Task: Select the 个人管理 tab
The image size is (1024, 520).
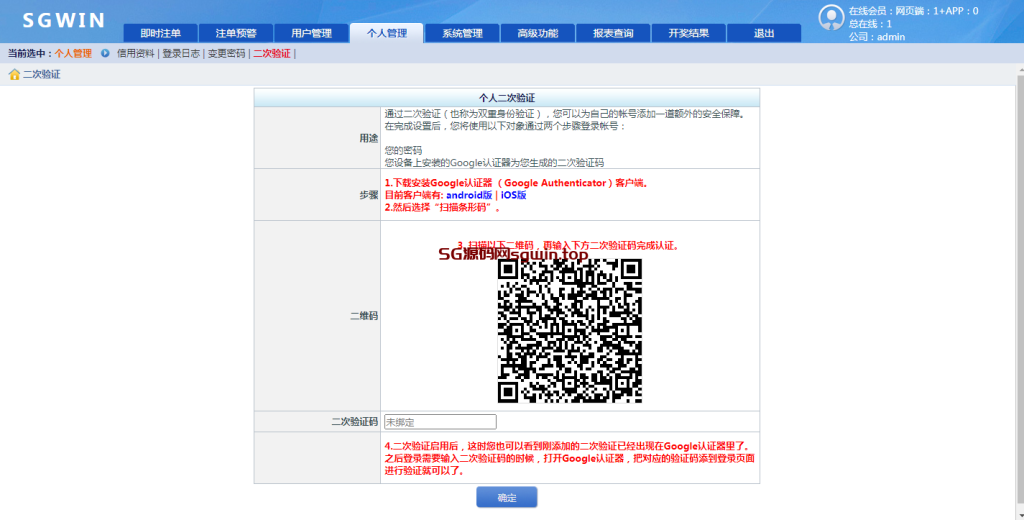Action: [387, 33]
